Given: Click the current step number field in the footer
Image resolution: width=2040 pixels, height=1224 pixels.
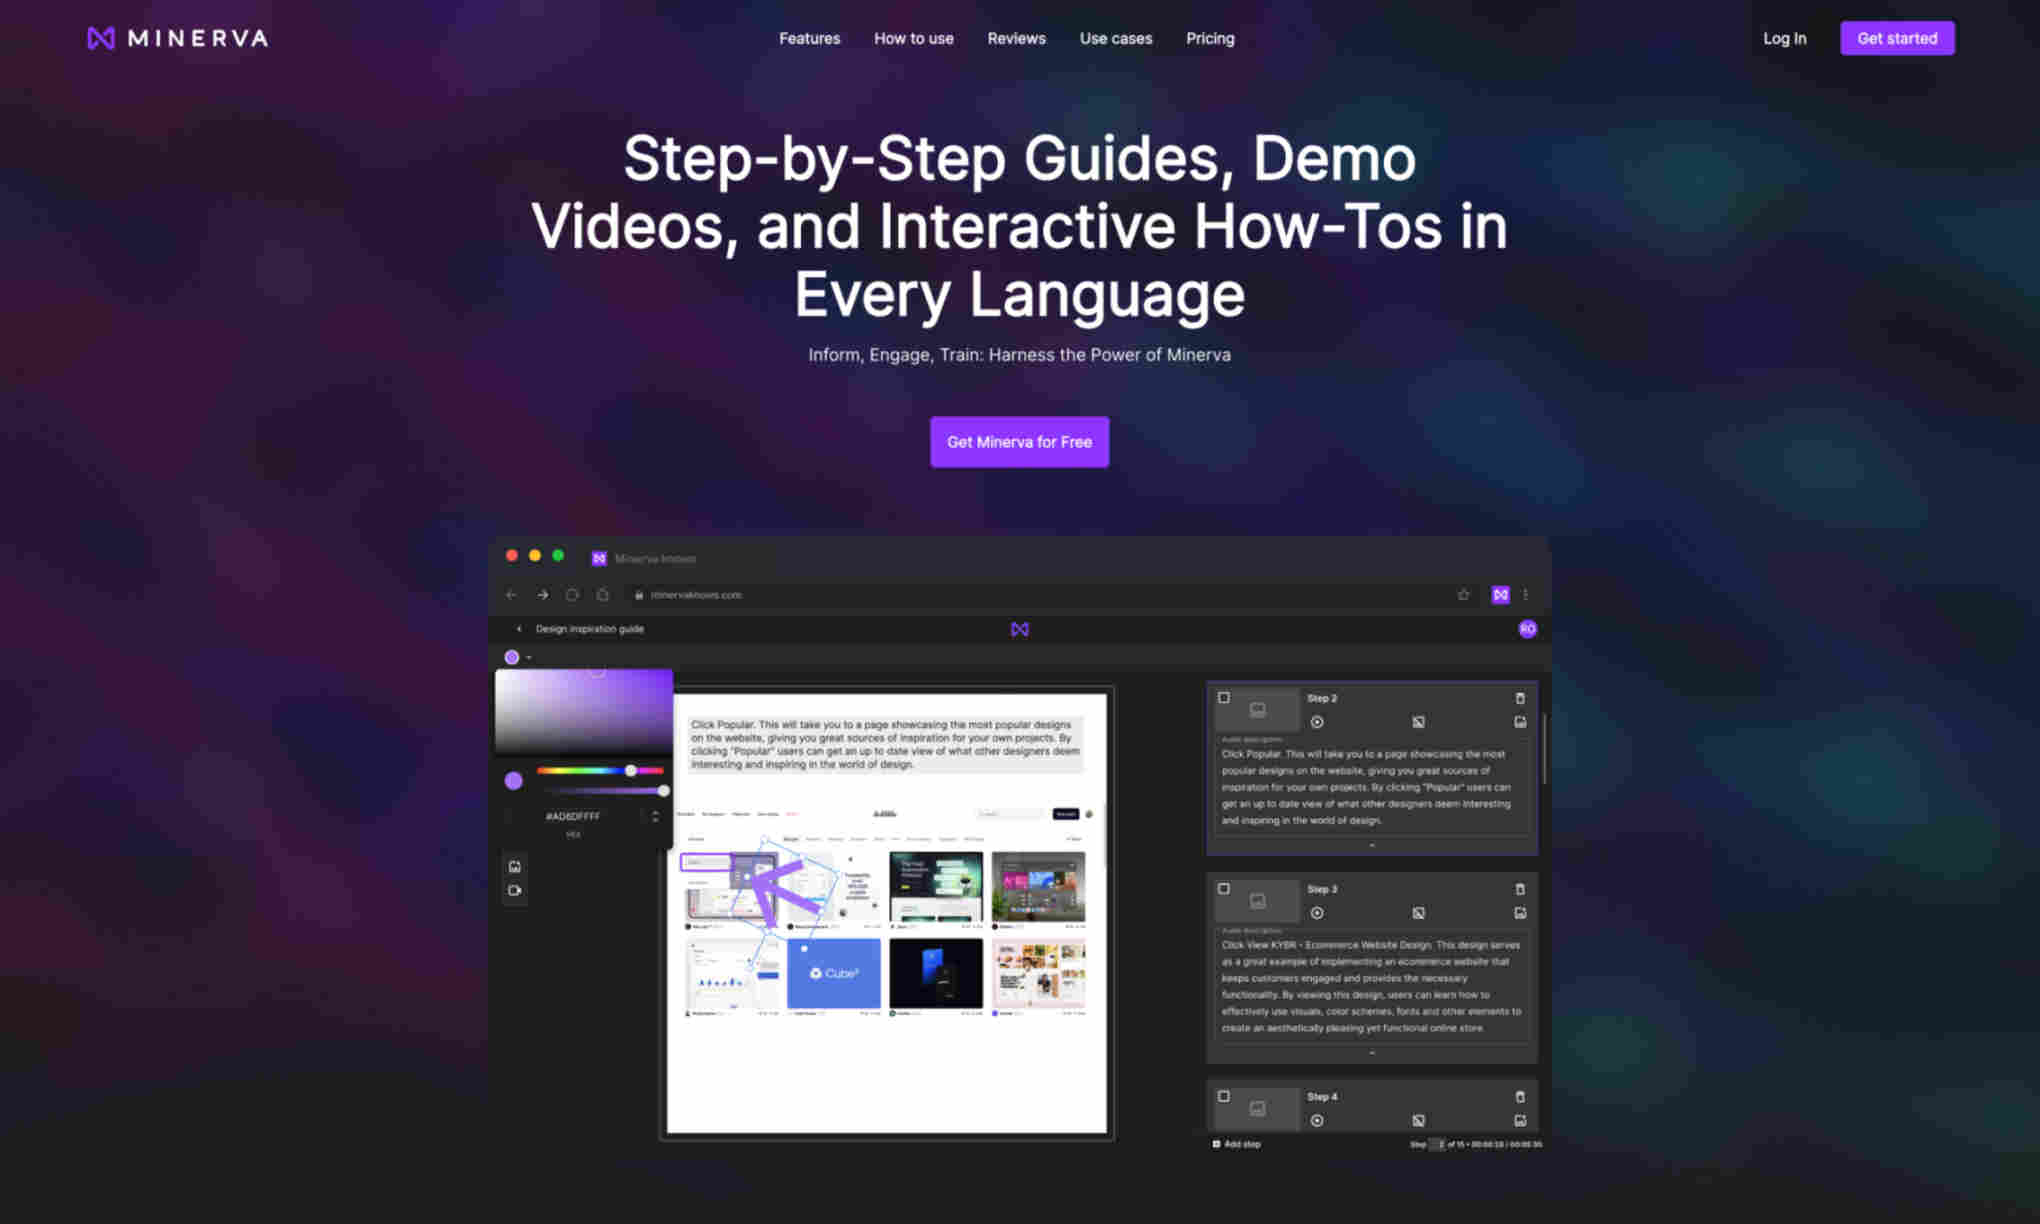Looking at the screenshot, I should [1437, 1144].
